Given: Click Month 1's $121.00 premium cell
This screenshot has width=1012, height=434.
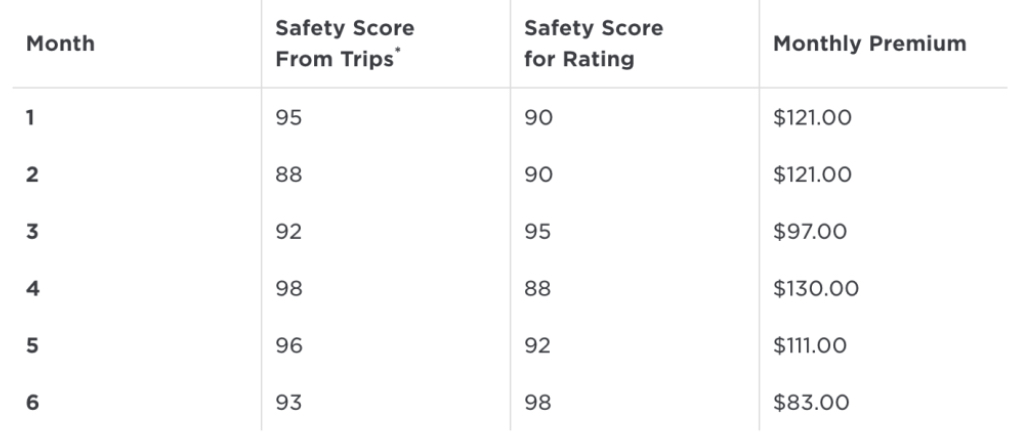Looking at the screenshot, I should pos(812,118).
